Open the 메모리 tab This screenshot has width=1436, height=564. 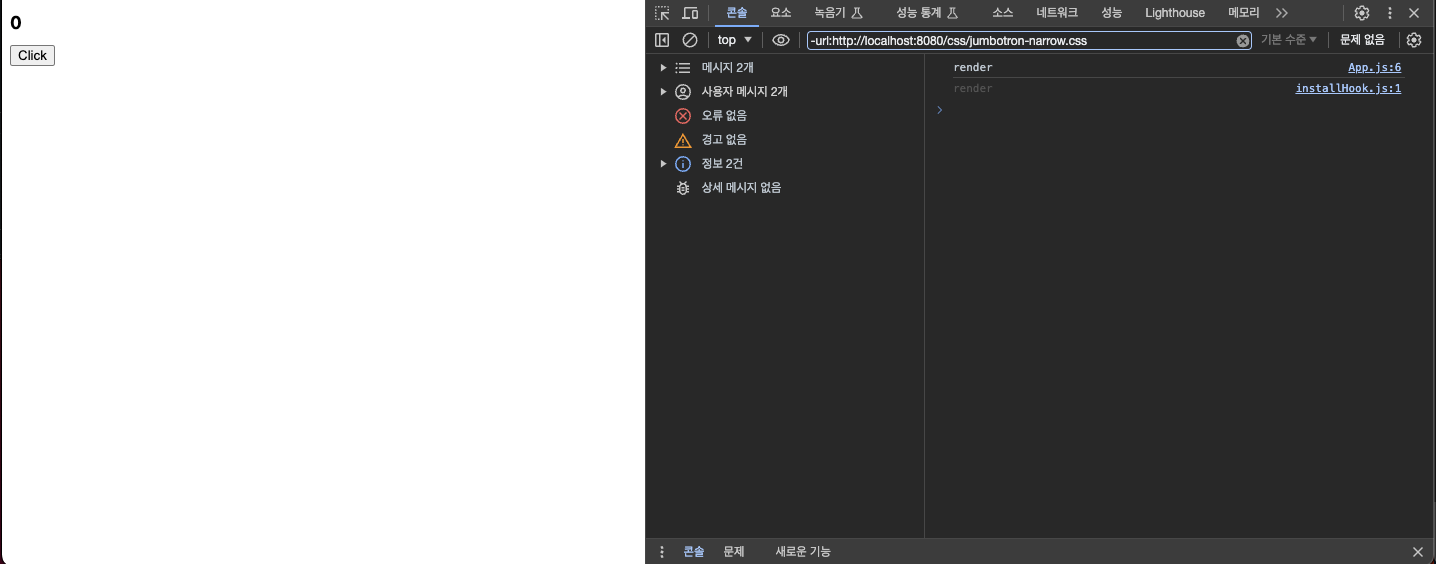pyautogui.click(x=1244, y=13)
